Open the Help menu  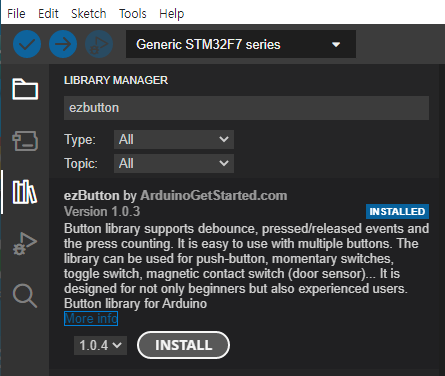pyautogui.click(x=171, y=14)
